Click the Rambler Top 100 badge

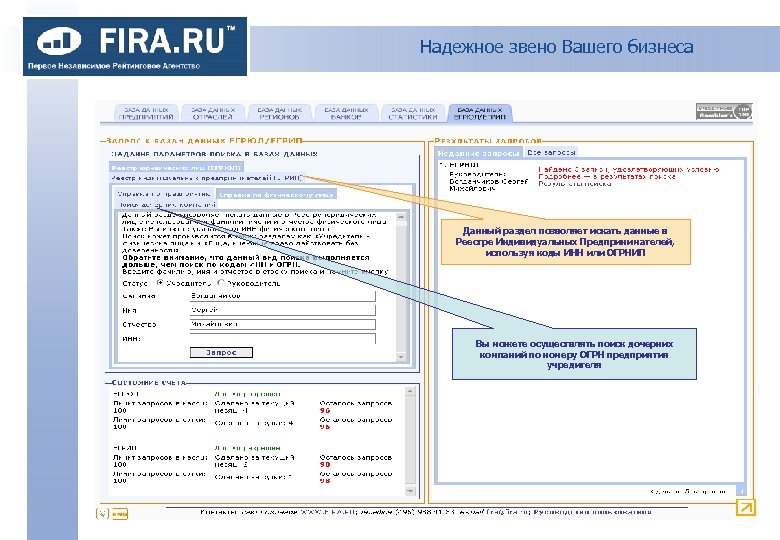(724, 111)
